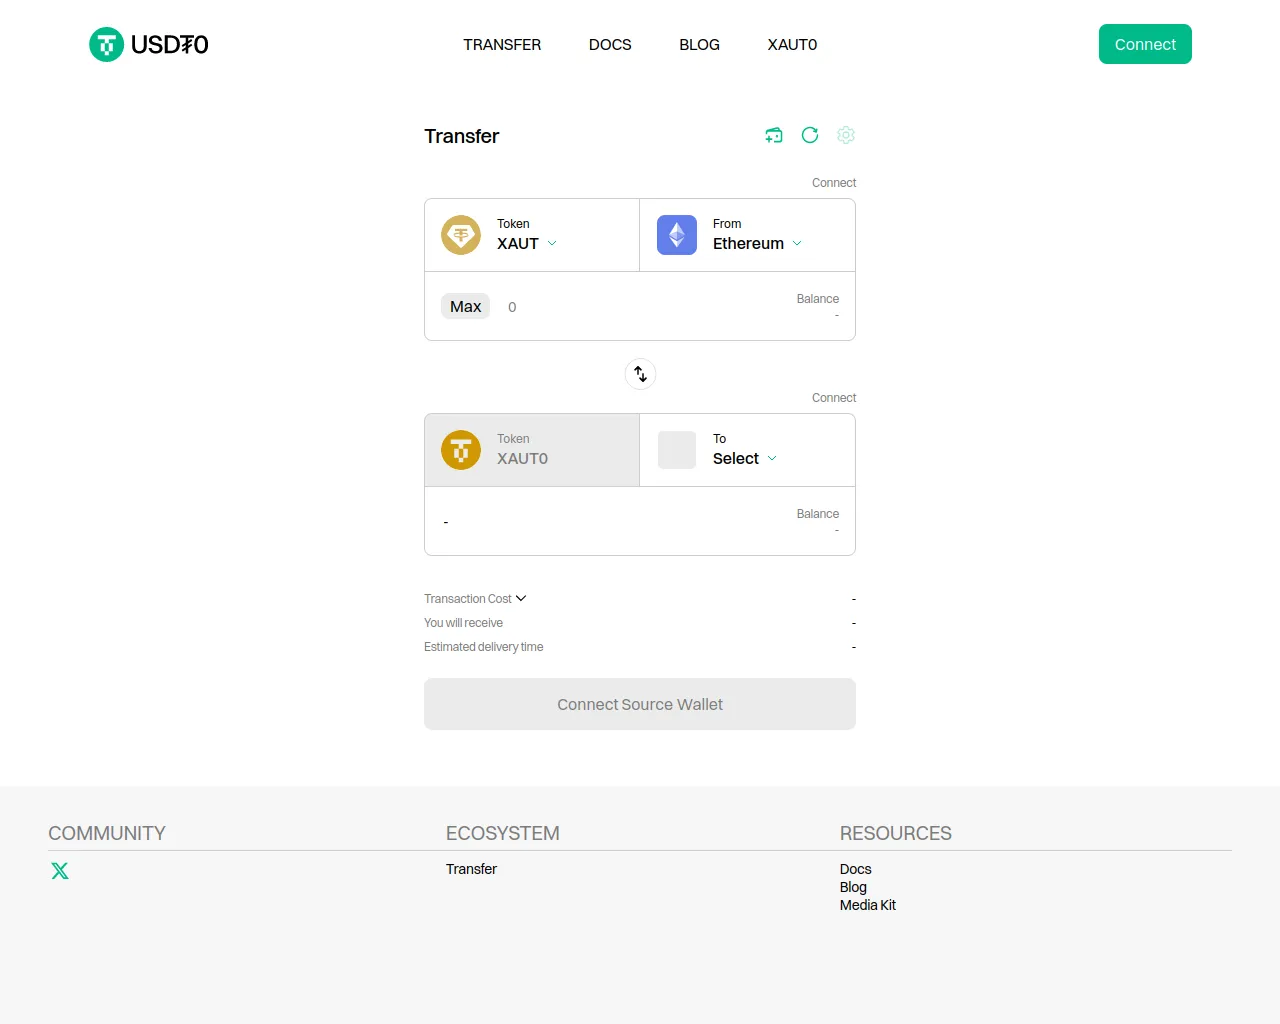Click the source Balance label
The width and height of the screenshot is (1280, 1024).
point(817,299)
